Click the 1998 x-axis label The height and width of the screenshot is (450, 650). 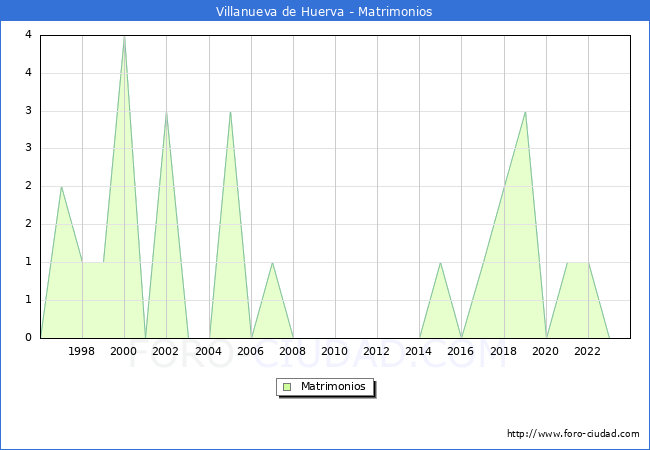(82, 351)
